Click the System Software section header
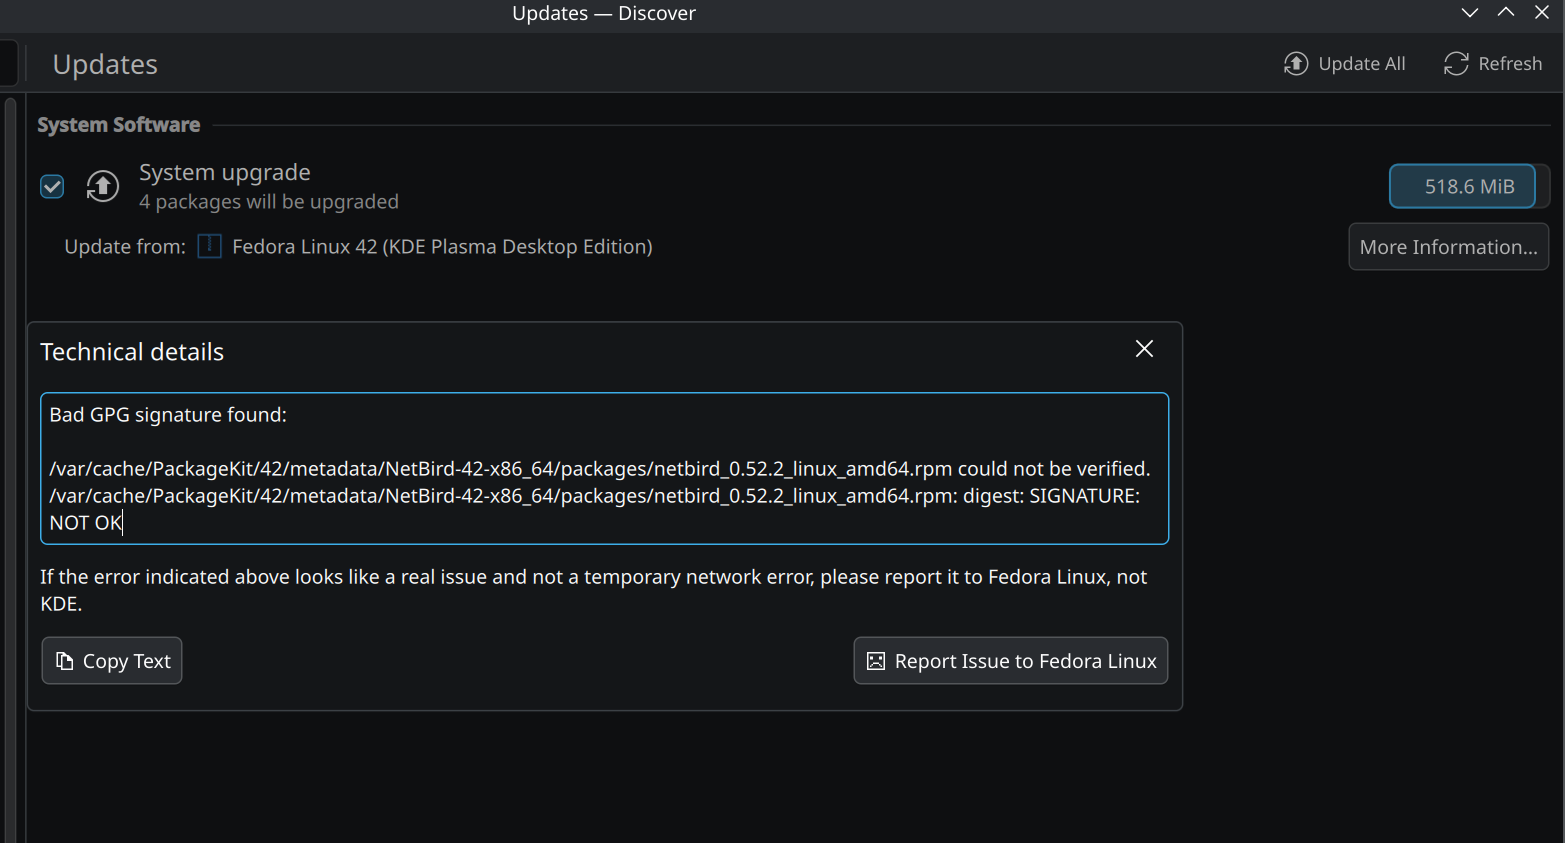The width and height of the screenshot is (1565, 843). pos(119,125)
